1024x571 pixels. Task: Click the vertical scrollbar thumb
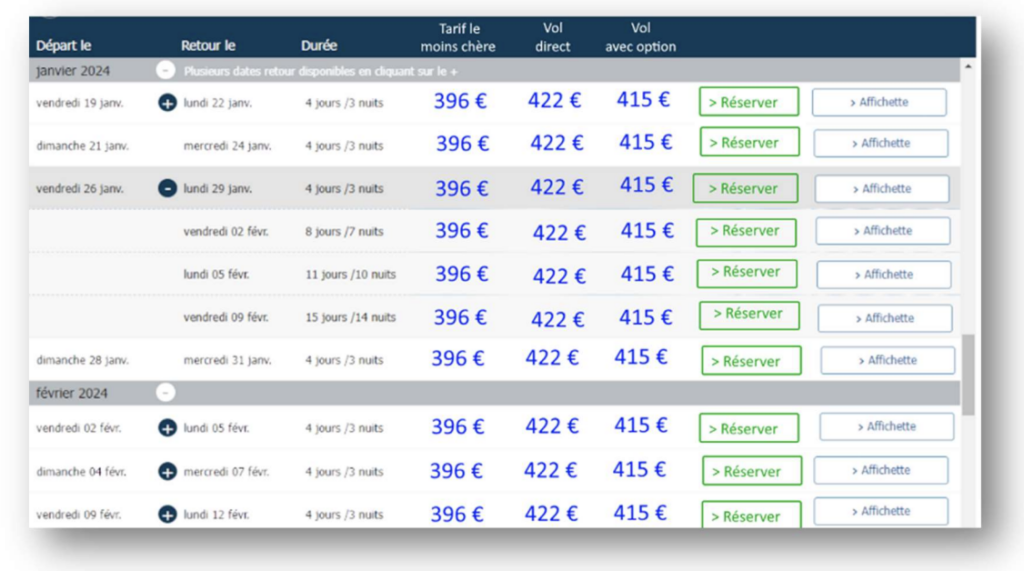pyautogui.click(x=967, y=375)
